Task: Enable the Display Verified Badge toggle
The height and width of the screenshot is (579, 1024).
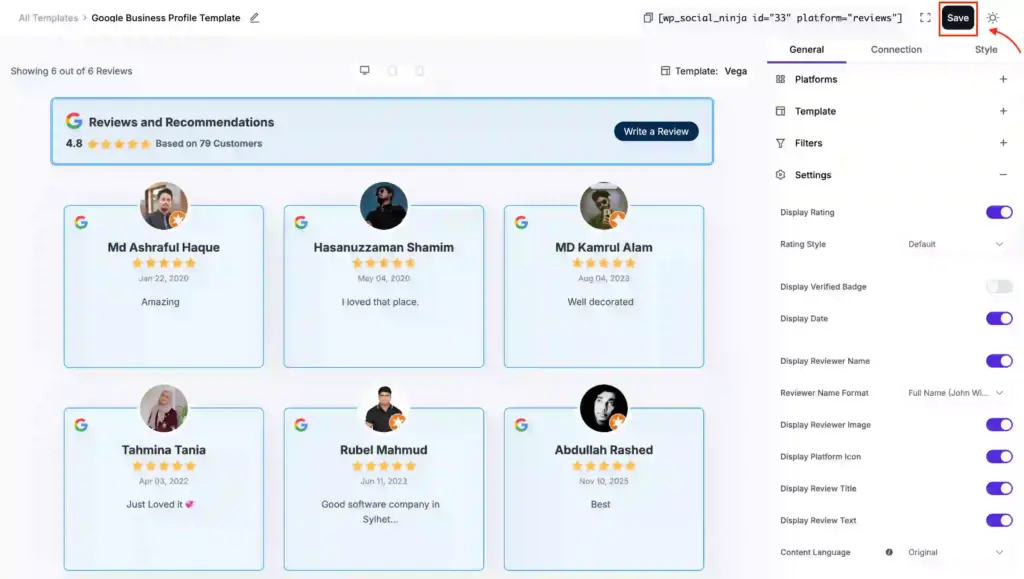Action: [998, 286]
